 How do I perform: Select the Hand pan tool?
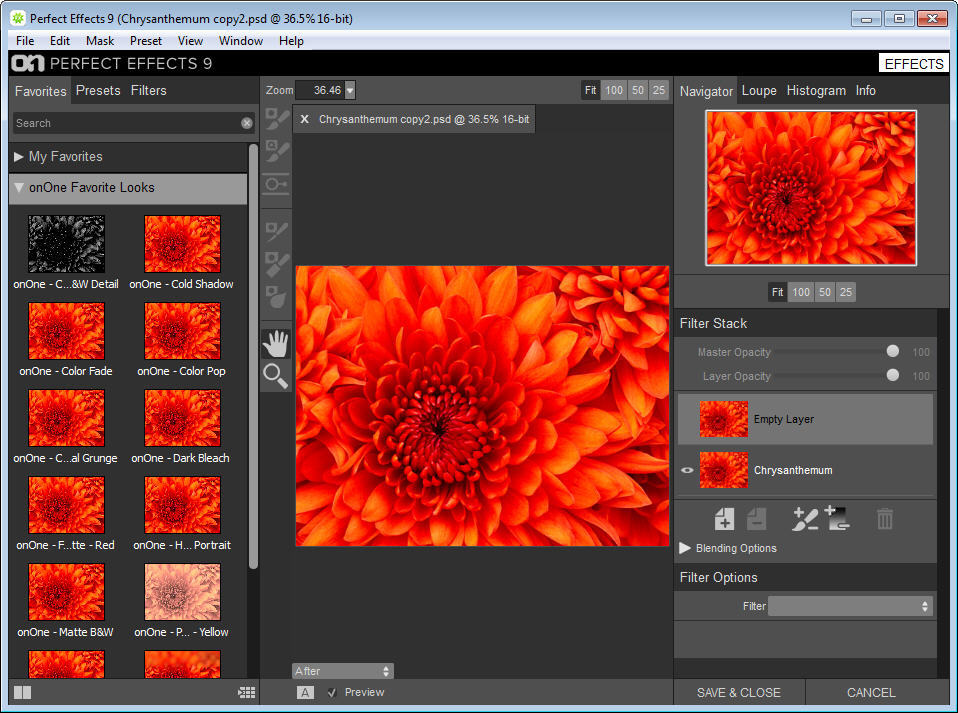click(x=275, y=344)
